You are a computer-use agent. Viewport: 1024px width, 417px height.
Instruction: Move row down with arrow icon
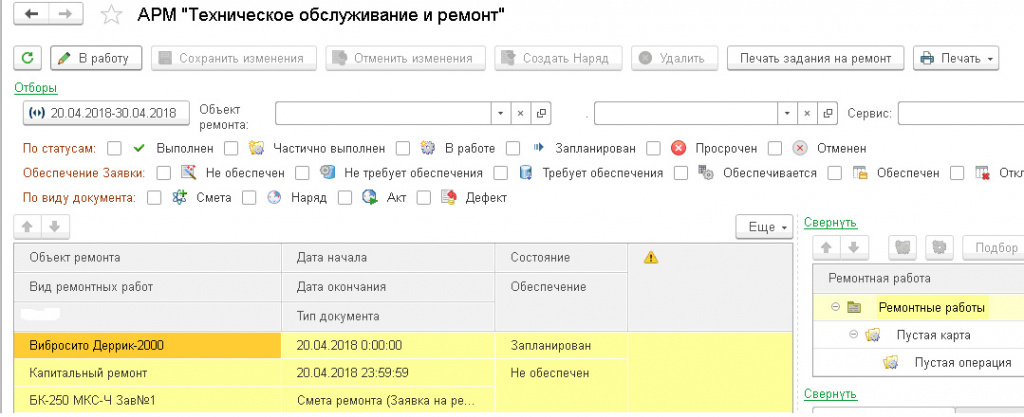(x=54, y=226)
